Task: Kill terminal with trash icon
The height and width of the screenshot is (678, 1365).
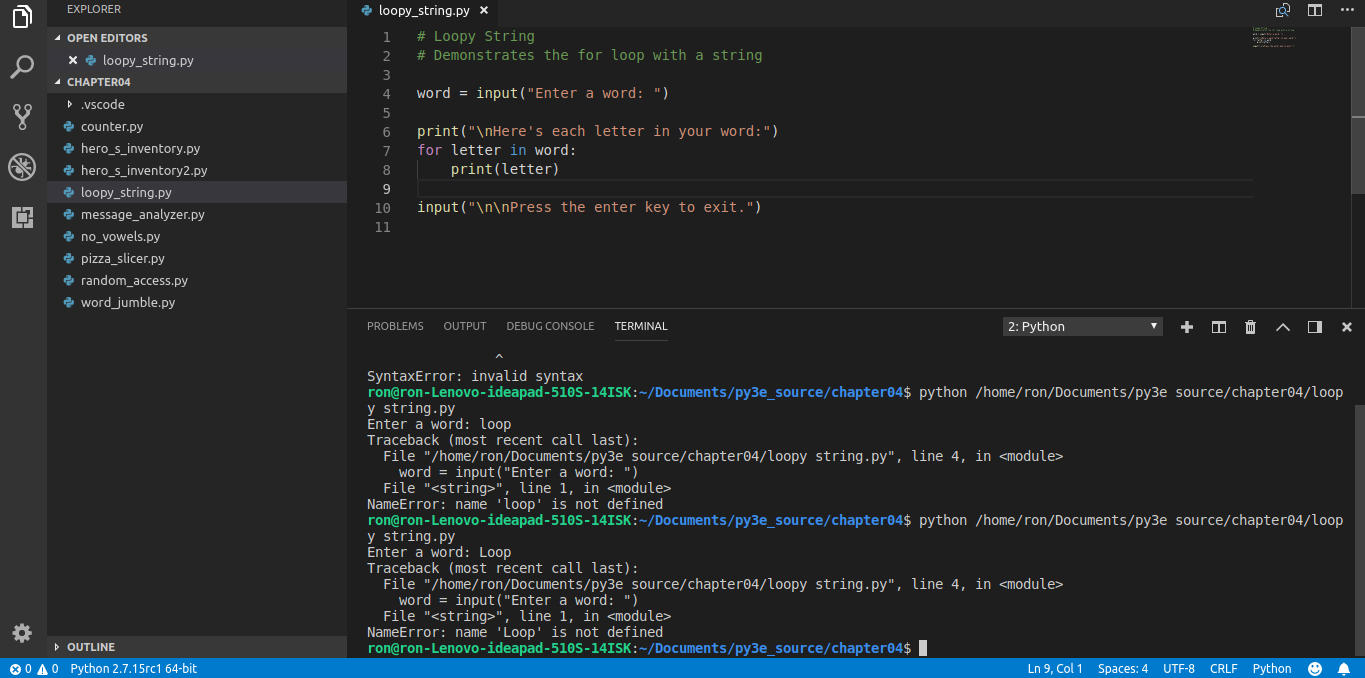Action: (1250, 327)
